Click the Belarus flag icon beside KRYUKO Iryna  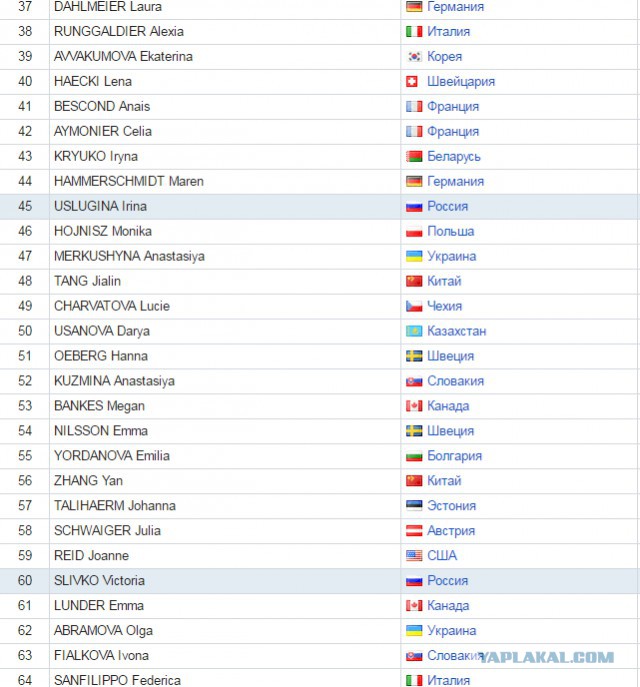tap(414, 156)
